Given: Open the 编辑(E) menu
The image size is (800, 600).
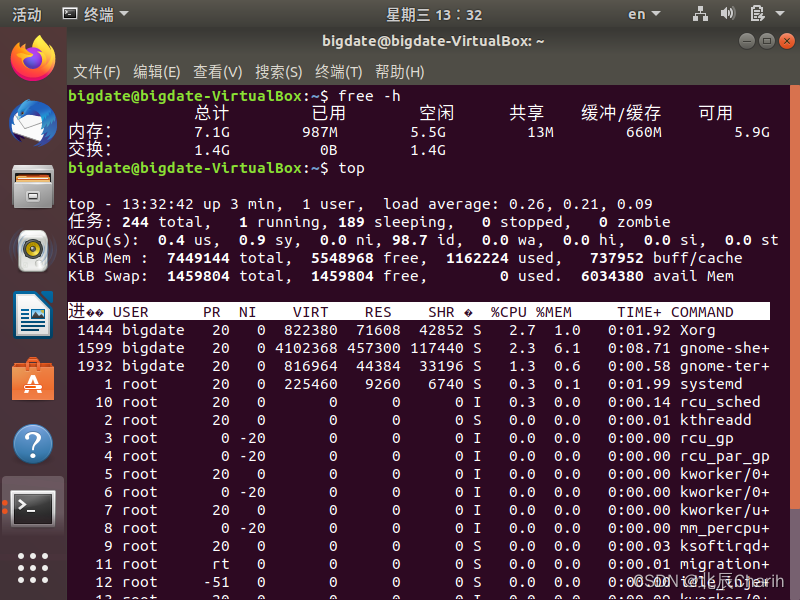Looking at the screenshot, I should 157,72.
